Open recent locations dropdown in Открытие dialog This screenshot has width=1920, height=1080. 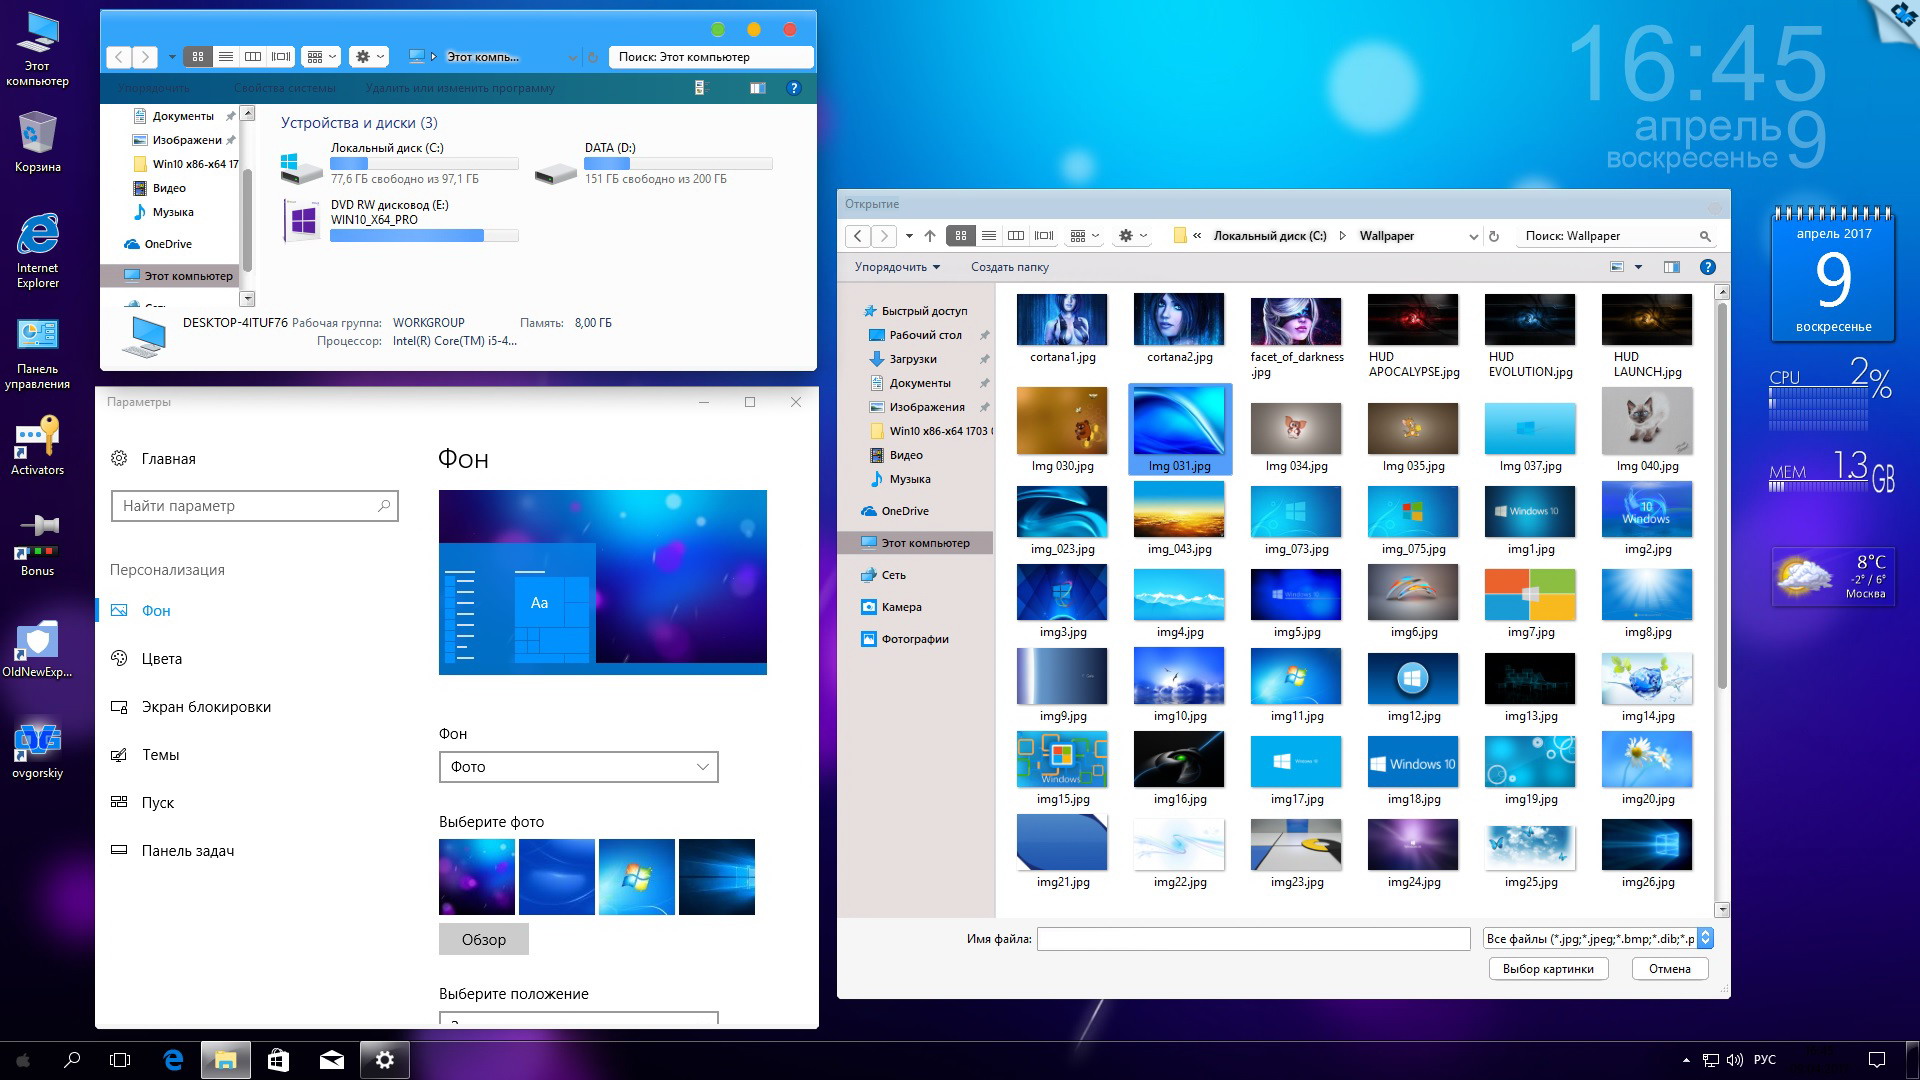(909, 236)
